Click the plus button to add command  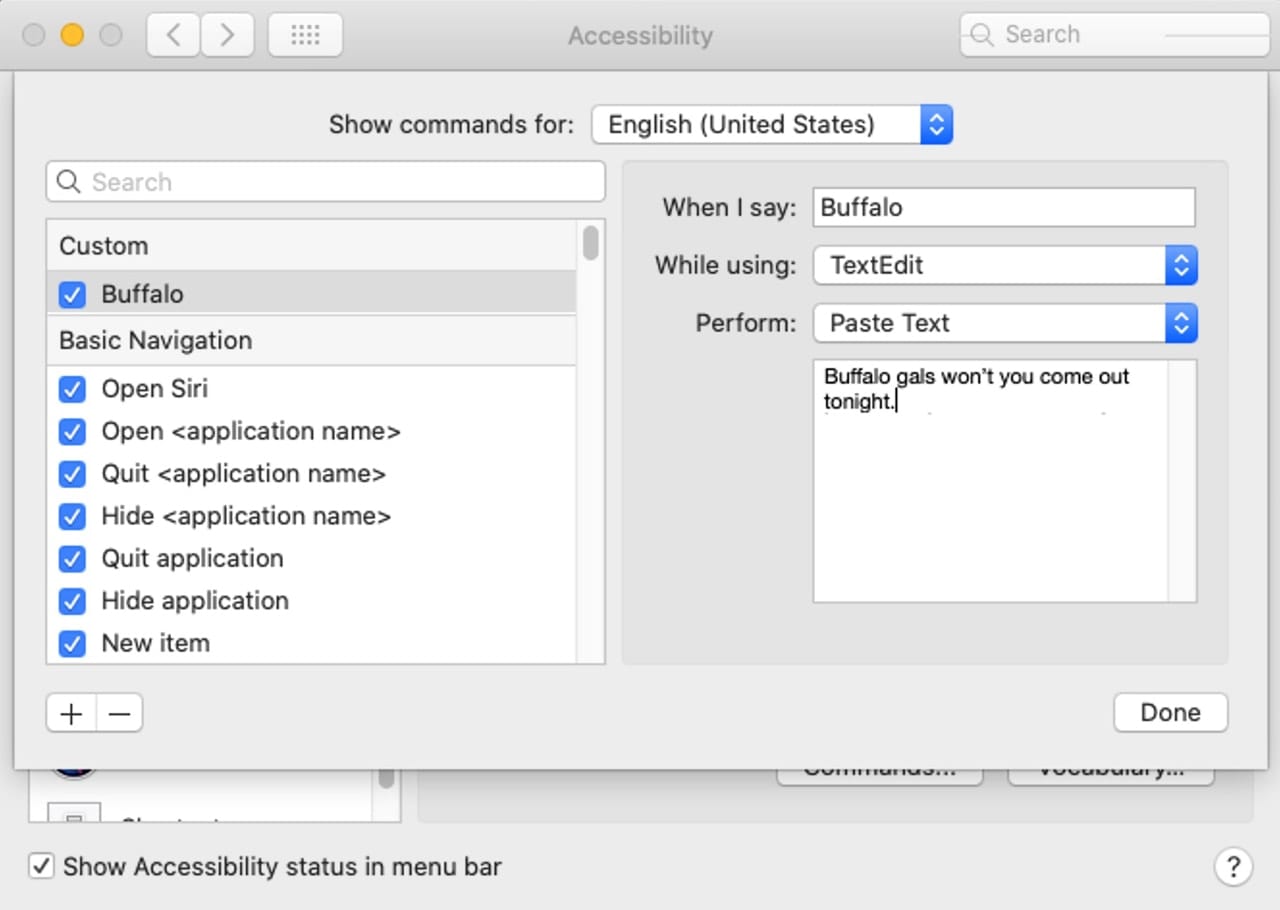pyautogui.click(x=71, y=714)
